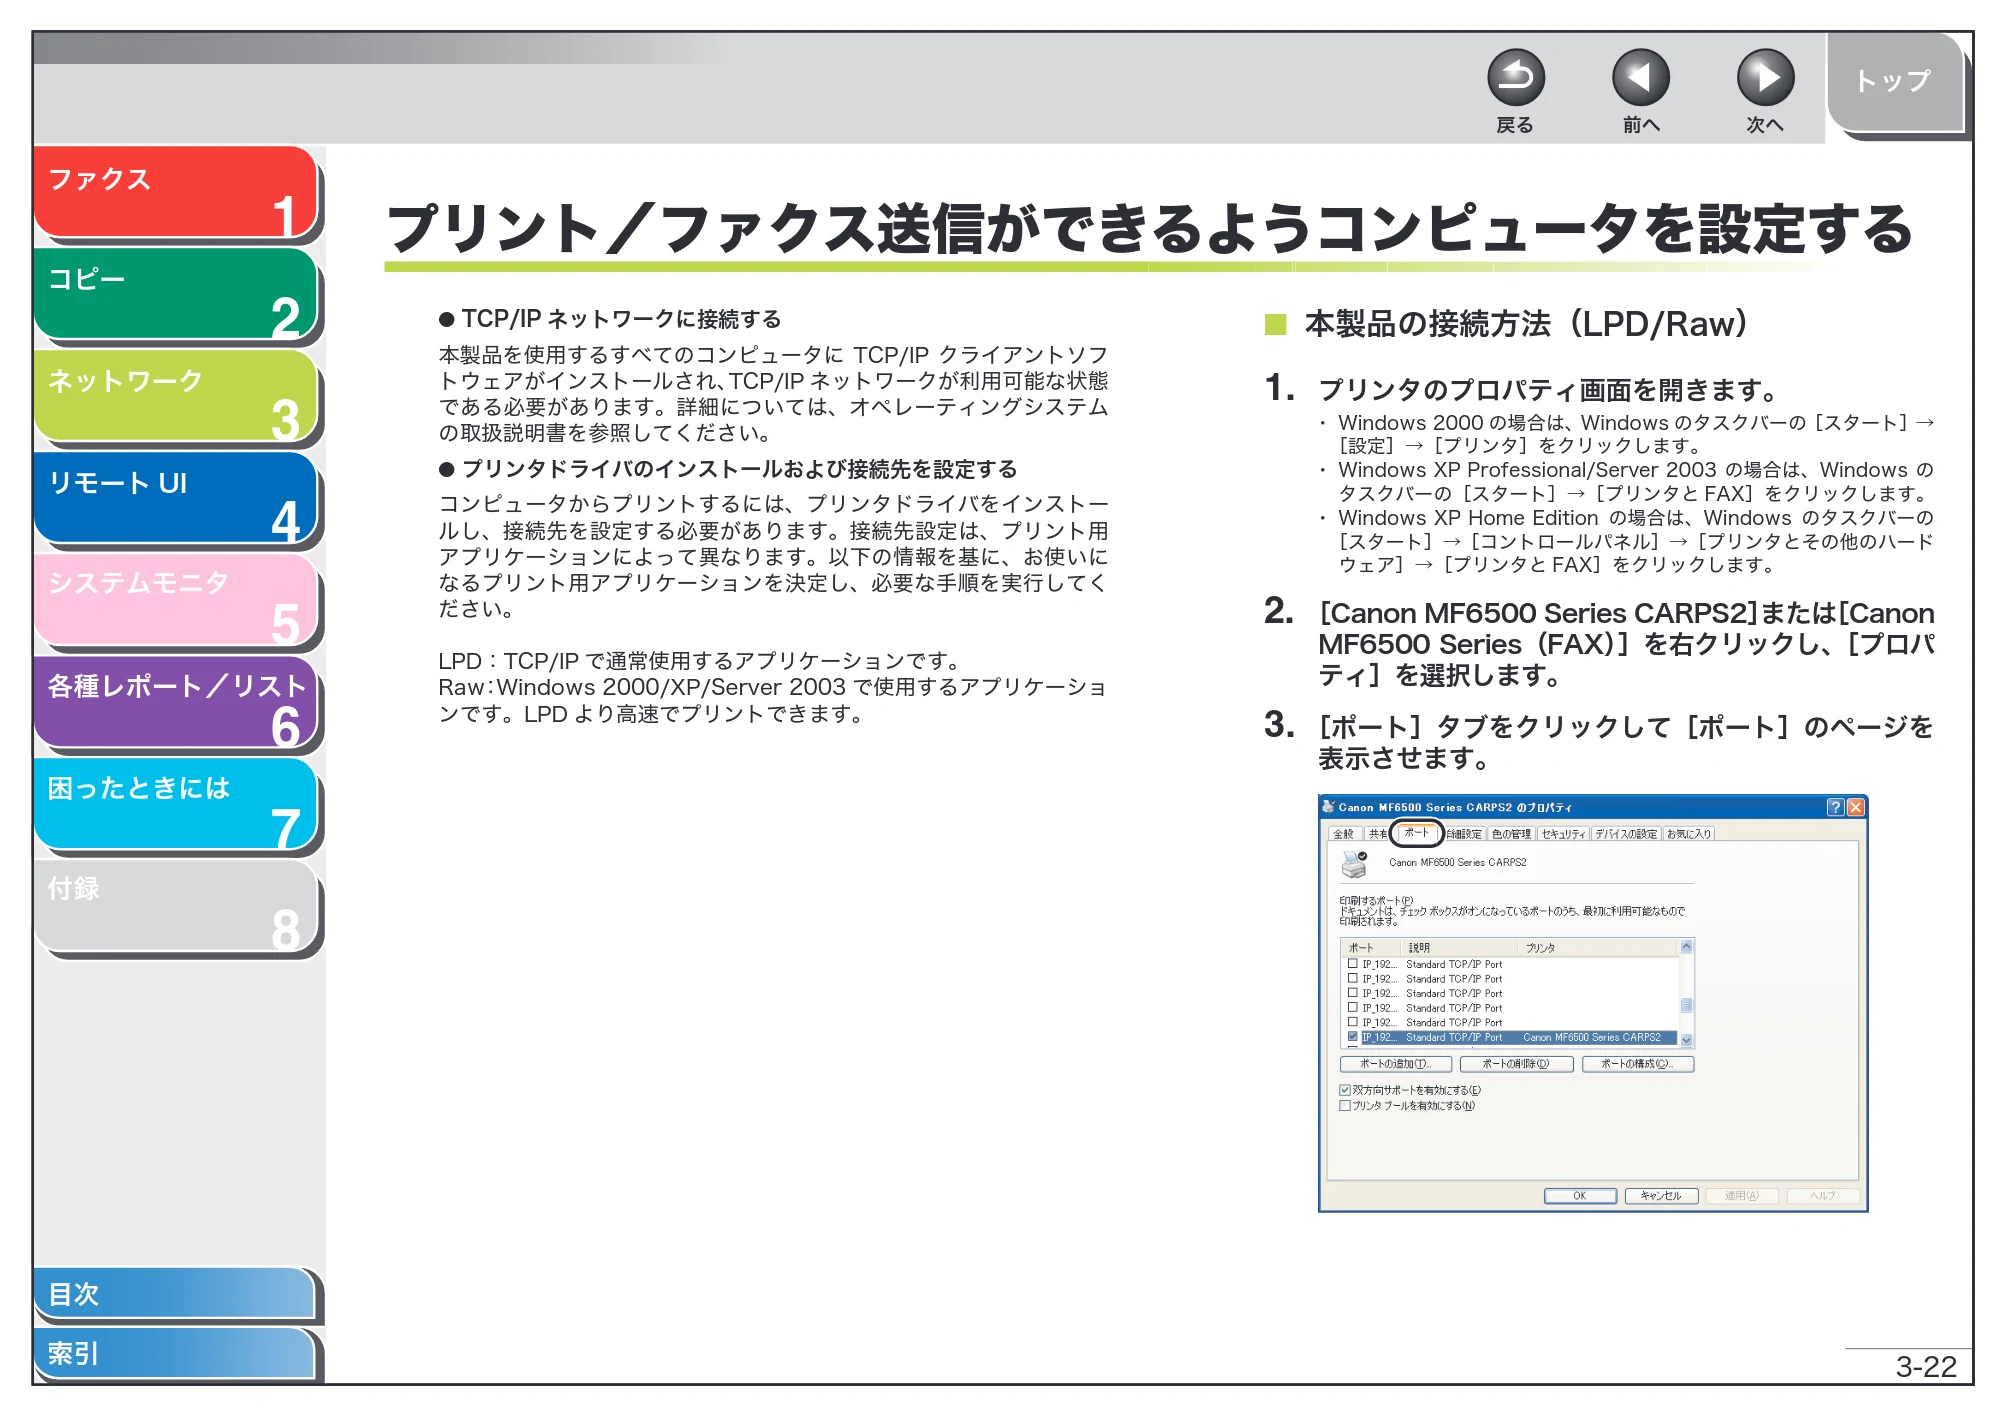Open the トップ tab at top right
Image resolution: width=2000 pixels, height=1415 pixels.
click(x=1894, y=82)
